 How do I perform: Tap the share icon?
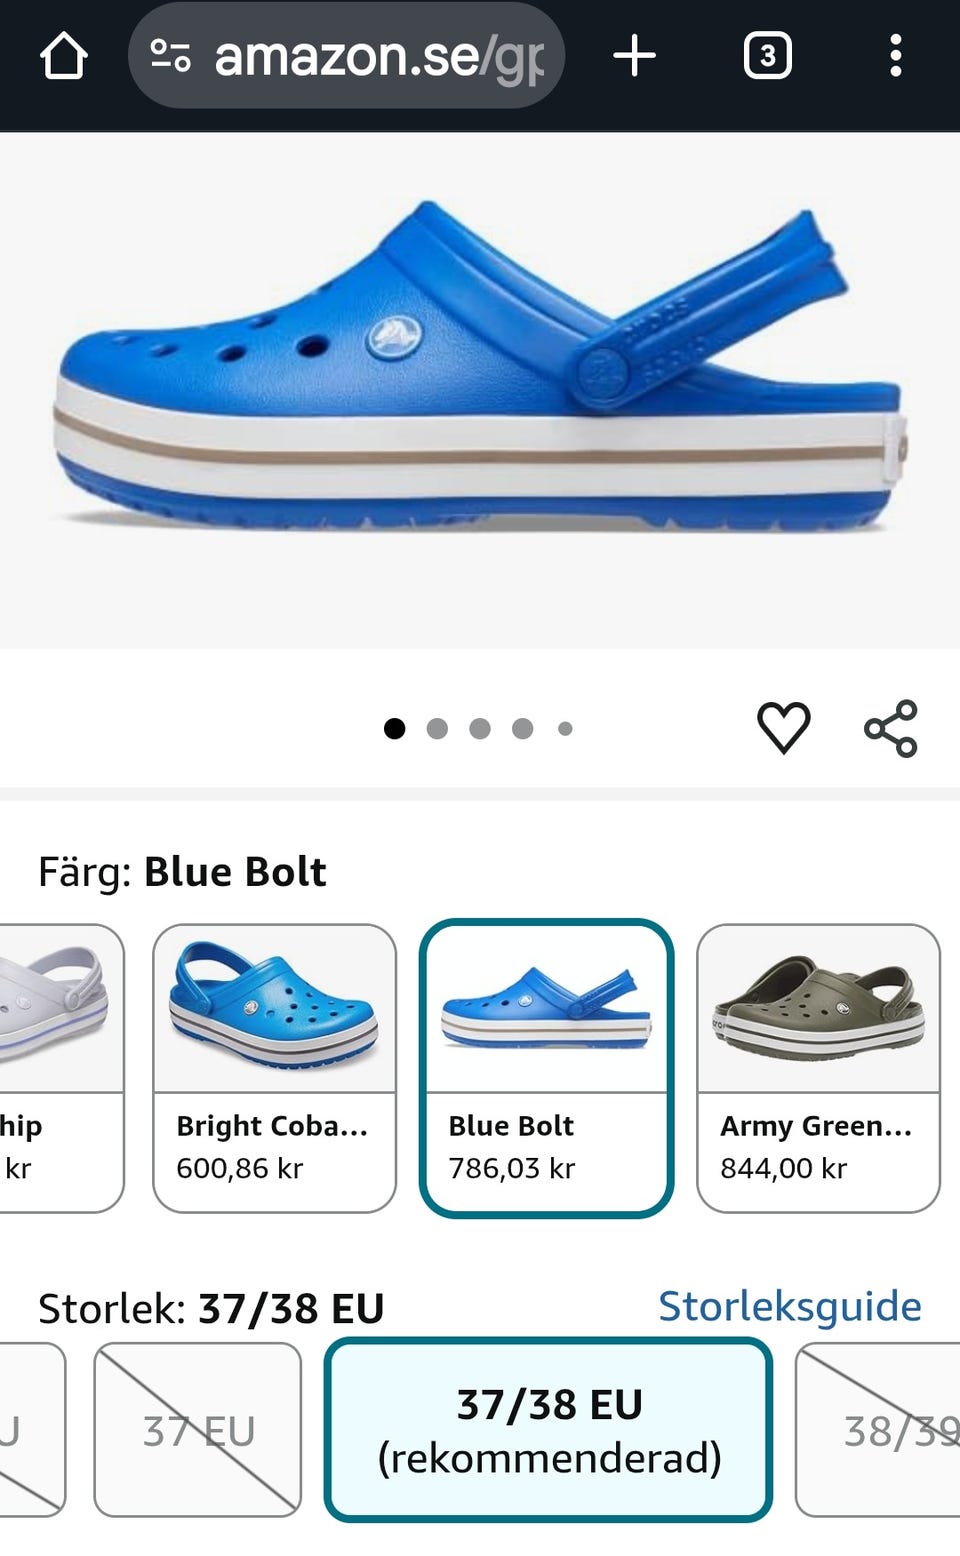click(890, 728)
